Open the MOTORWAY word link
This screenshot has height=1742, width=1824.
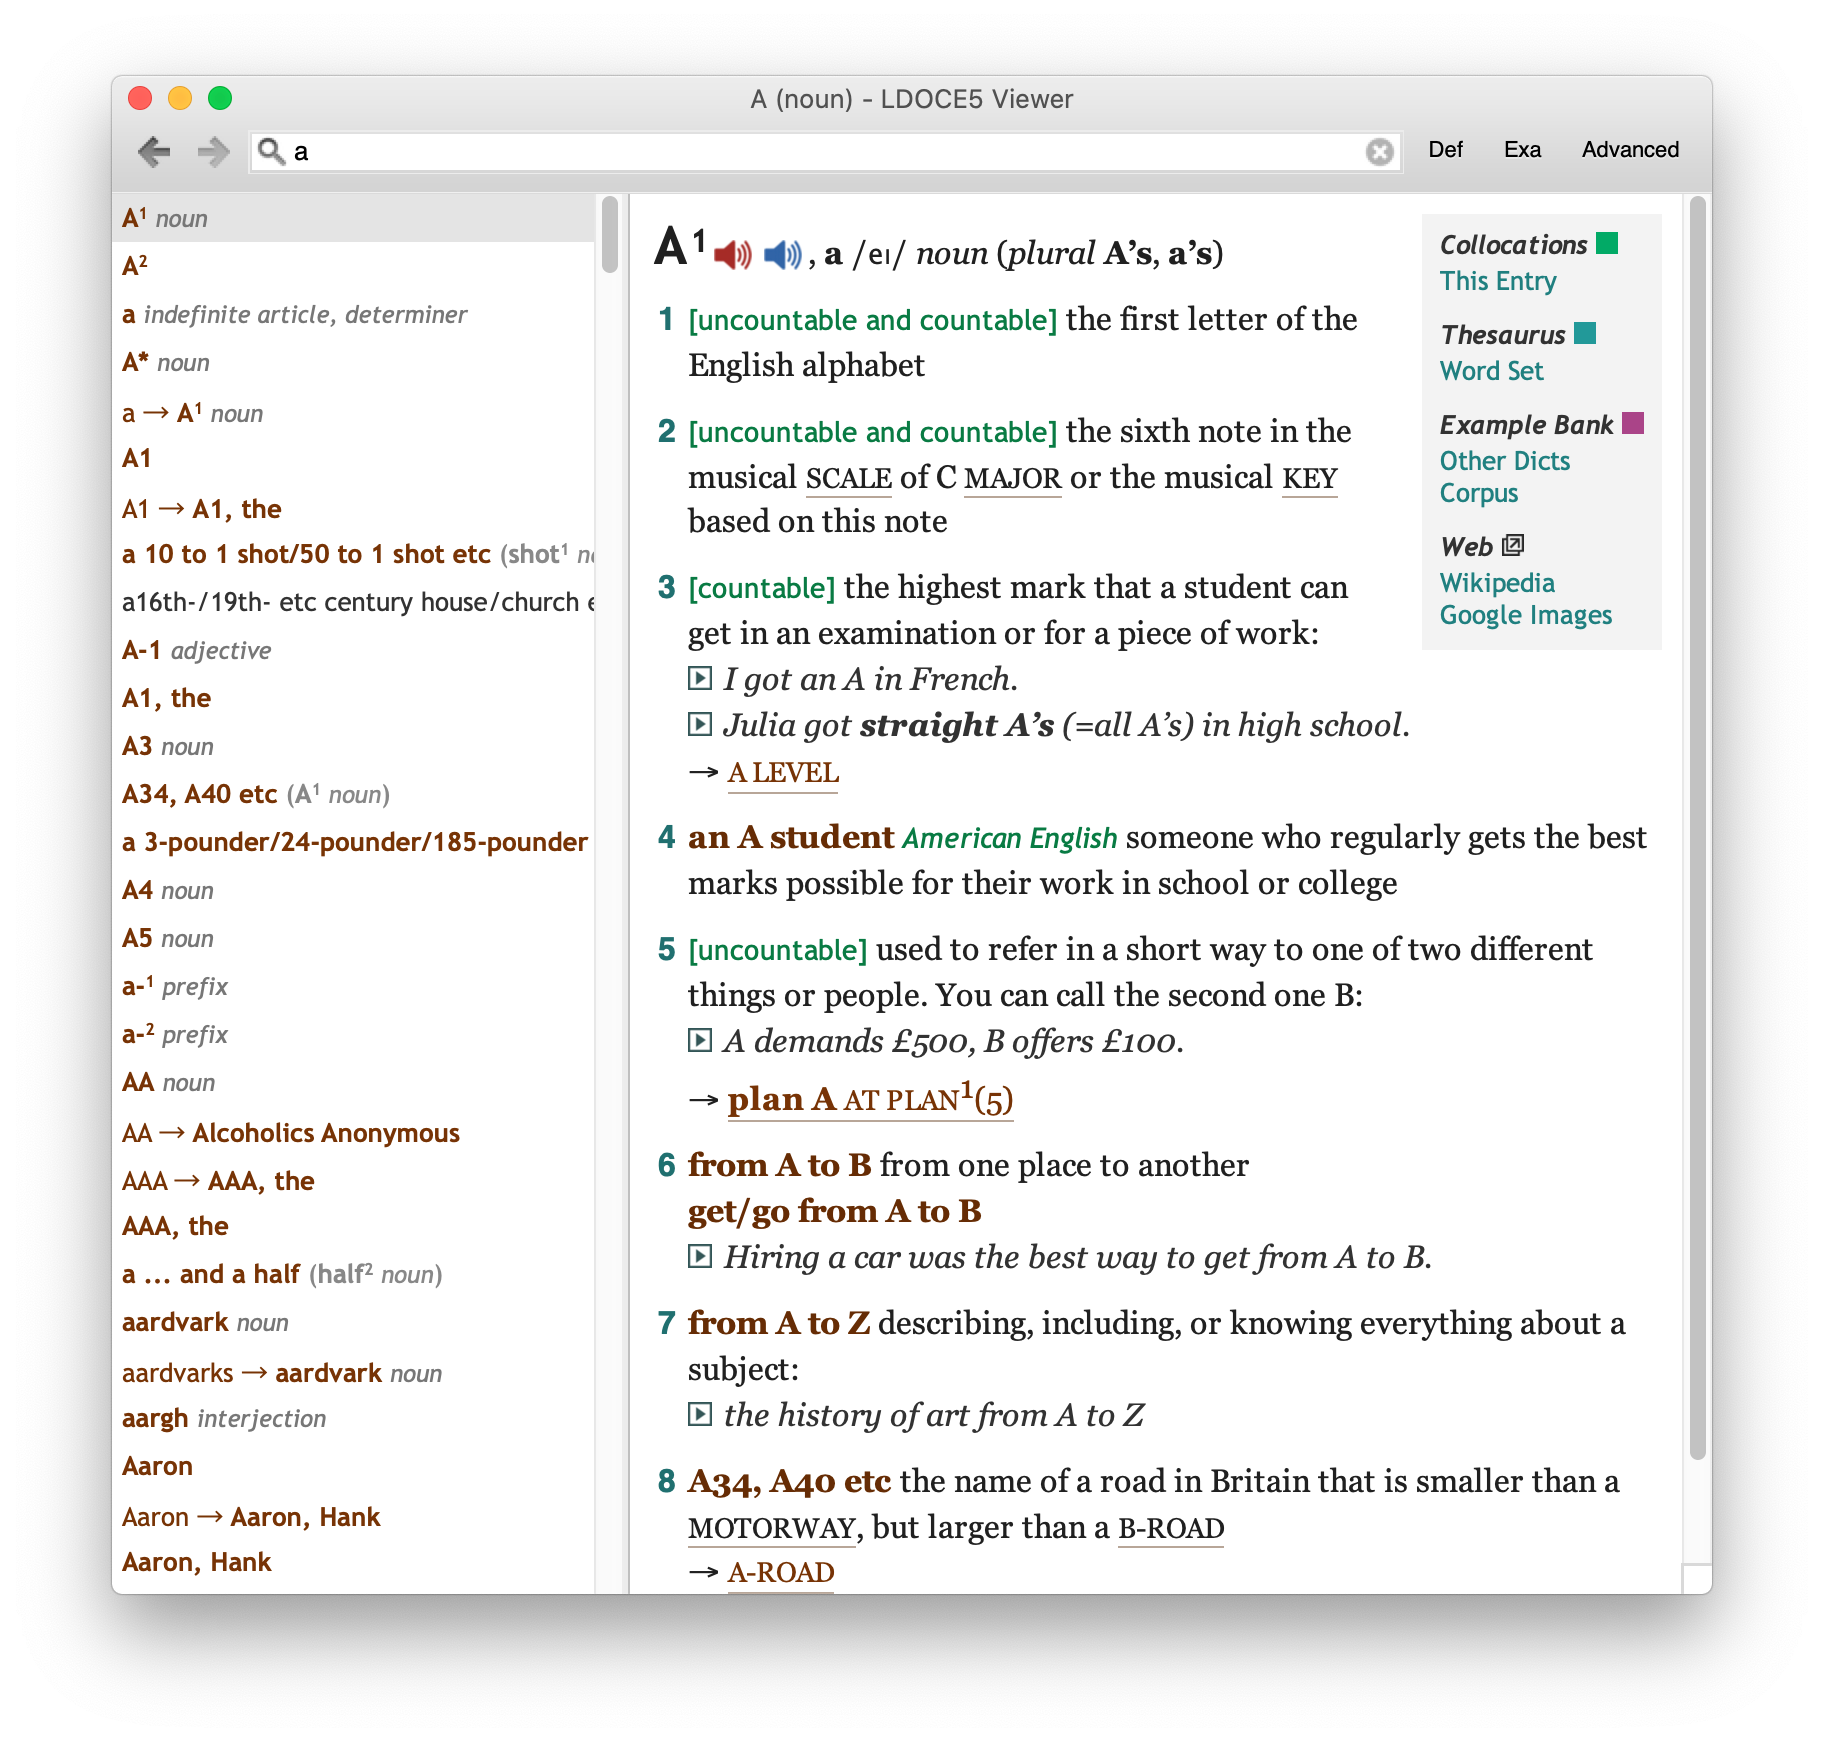coord(771,1529)
